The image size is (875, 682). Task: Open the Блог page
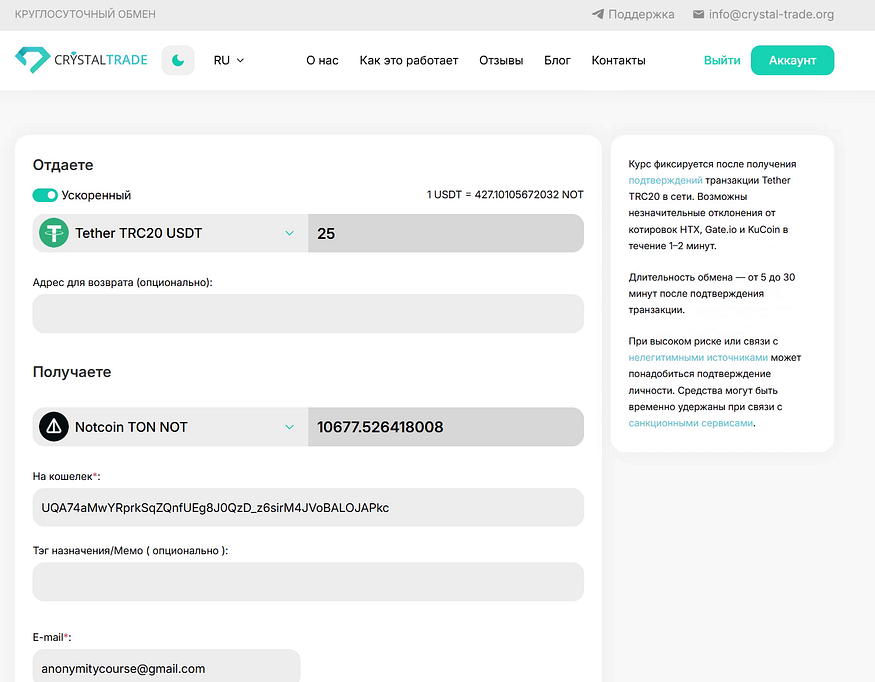[x=557, y=60]
